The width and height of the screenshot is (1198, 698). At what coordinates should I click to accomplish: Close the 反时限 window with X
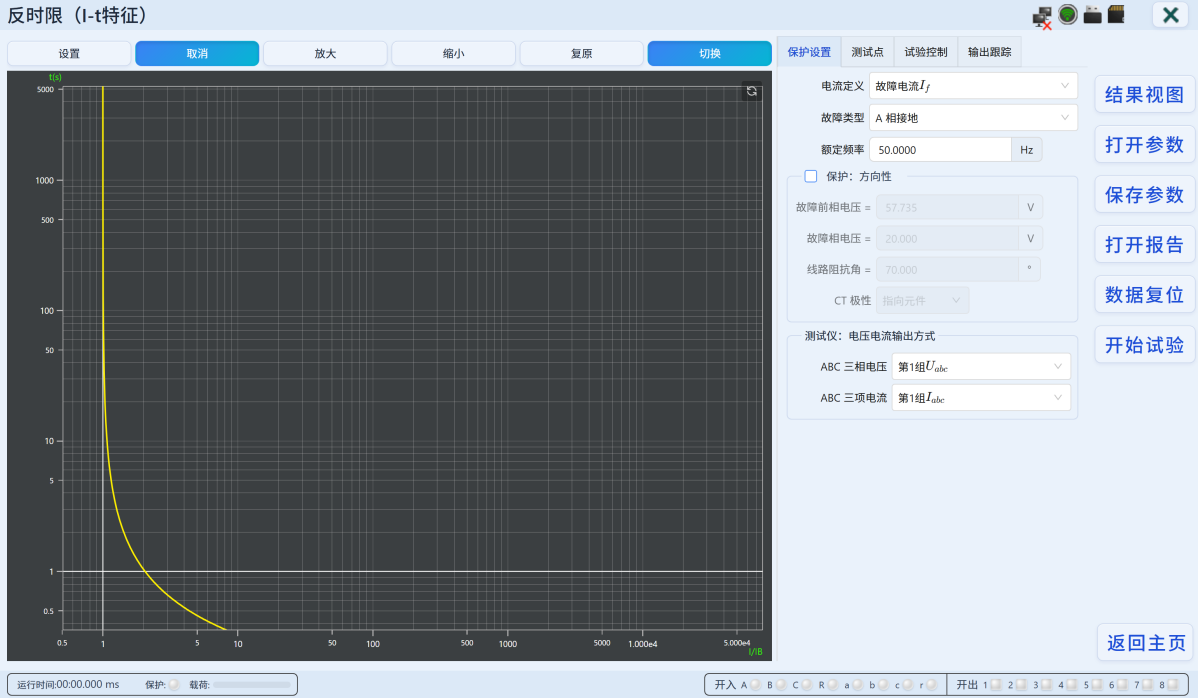tap(1170, 15)
